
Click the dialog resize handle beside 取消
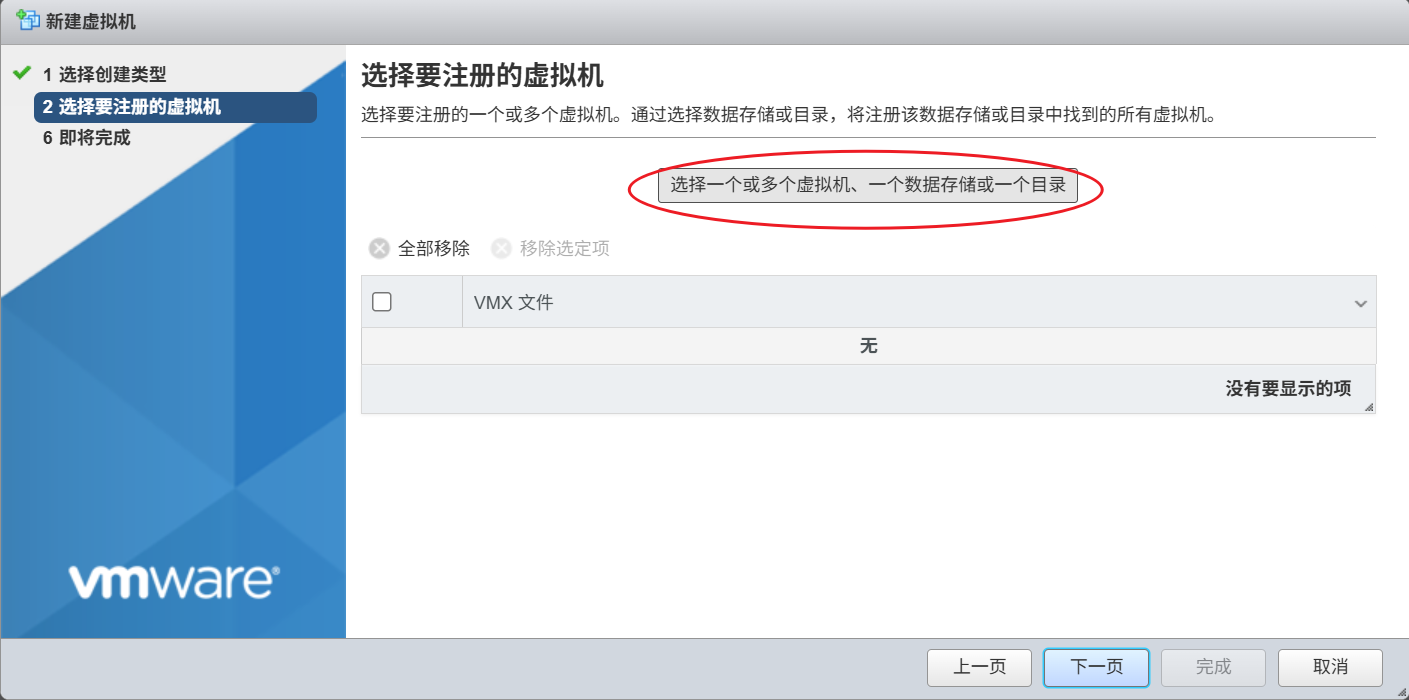point(1399,690)
